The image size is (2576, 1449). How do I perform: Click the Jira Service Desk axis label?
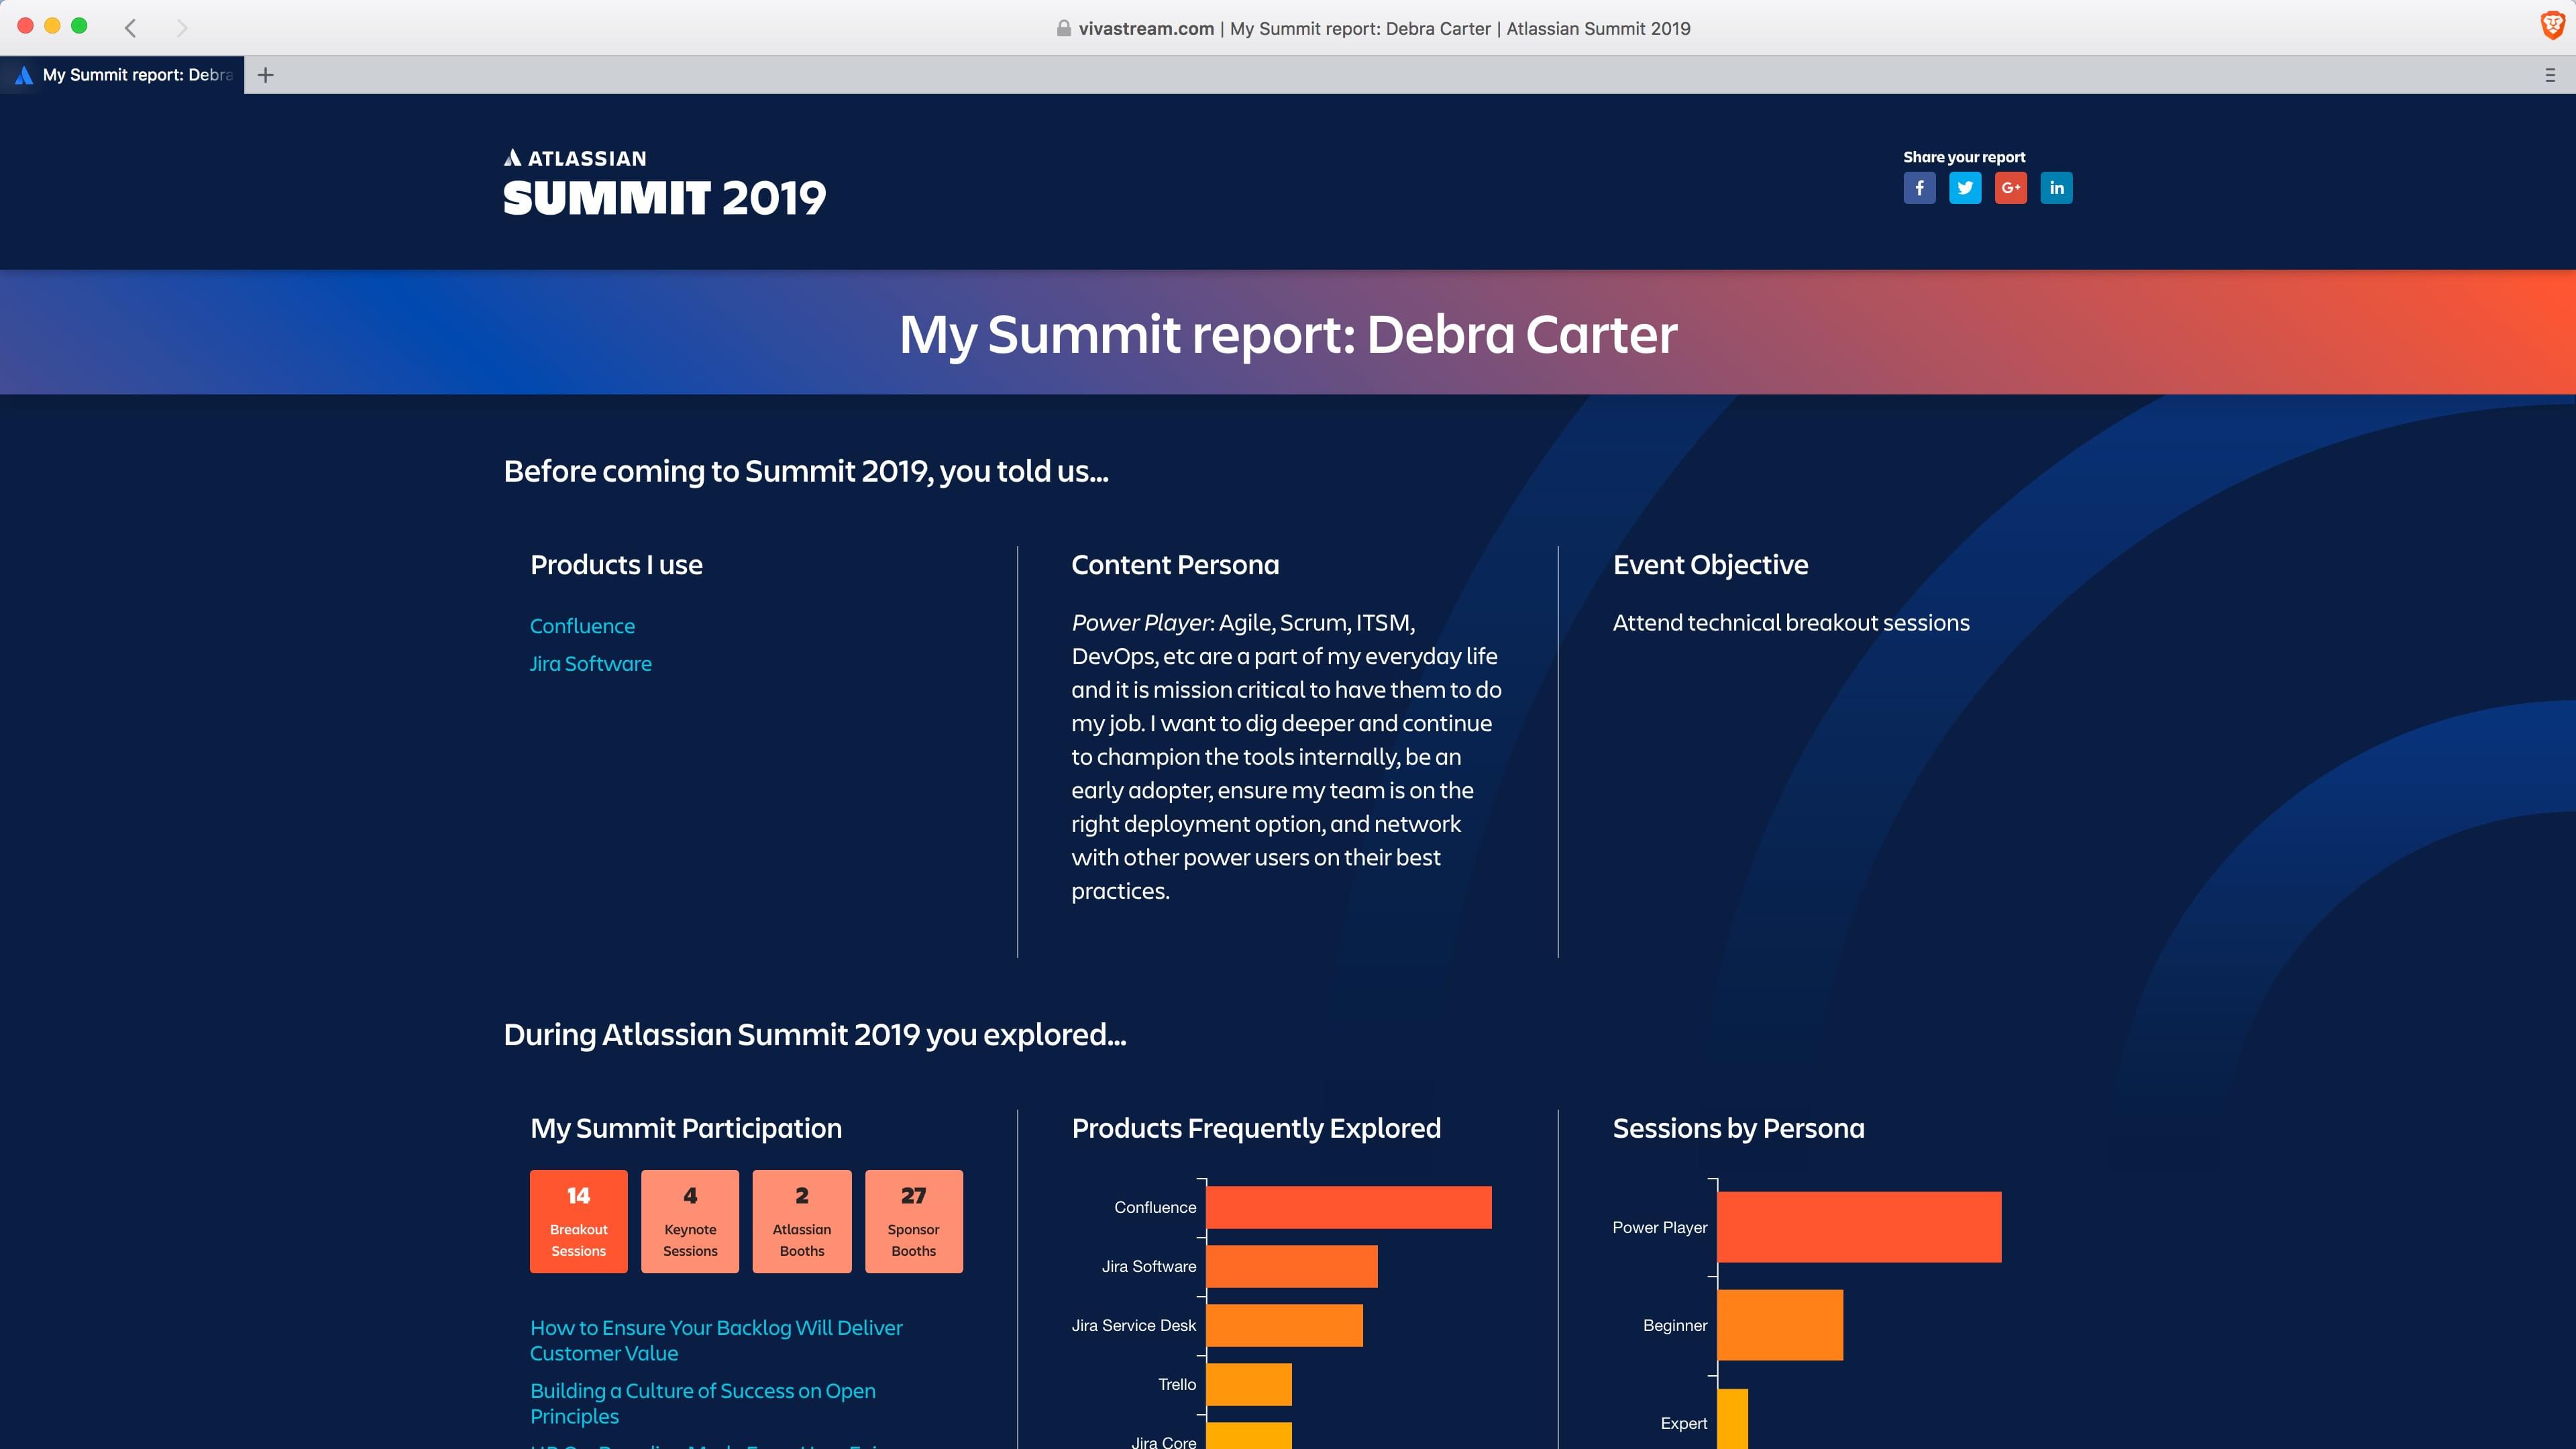pyautogui.click(x=1134, y=1325)
